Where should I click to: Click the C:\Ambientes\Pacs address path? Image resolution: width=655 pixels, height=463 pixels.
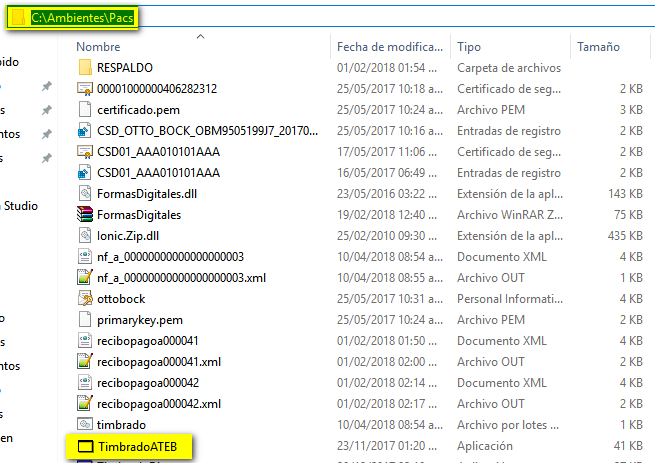coord(82,18)
